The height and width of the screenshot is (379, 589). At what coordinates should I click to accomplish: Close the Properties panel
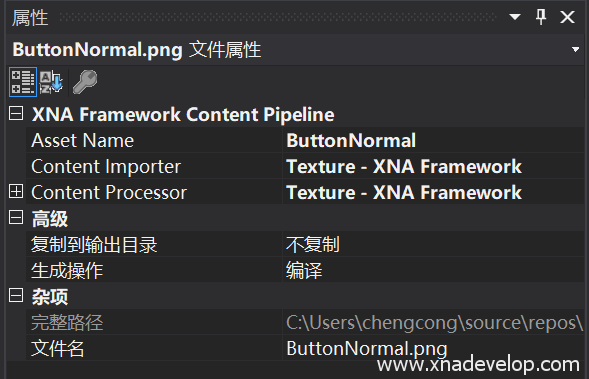[567, 17]
